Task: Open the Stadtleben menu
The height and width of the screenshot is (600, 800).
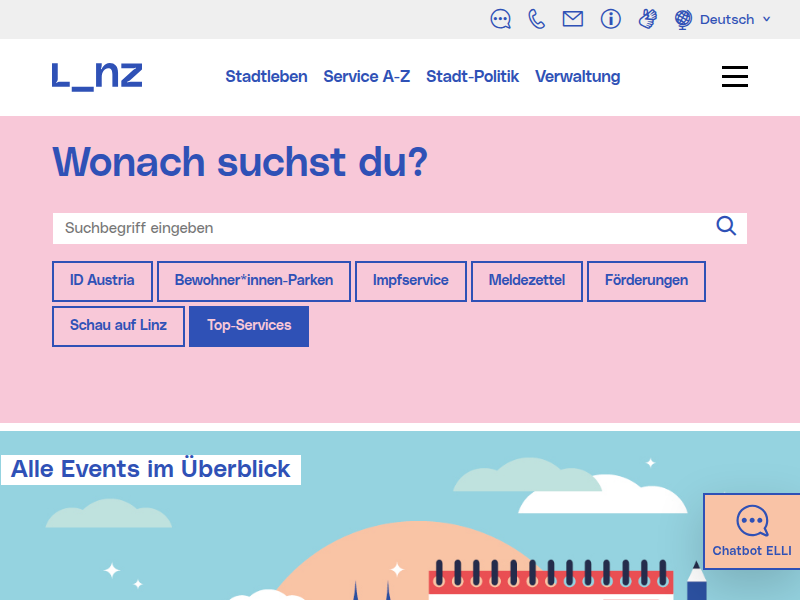Action: click(x=266, y=77)
